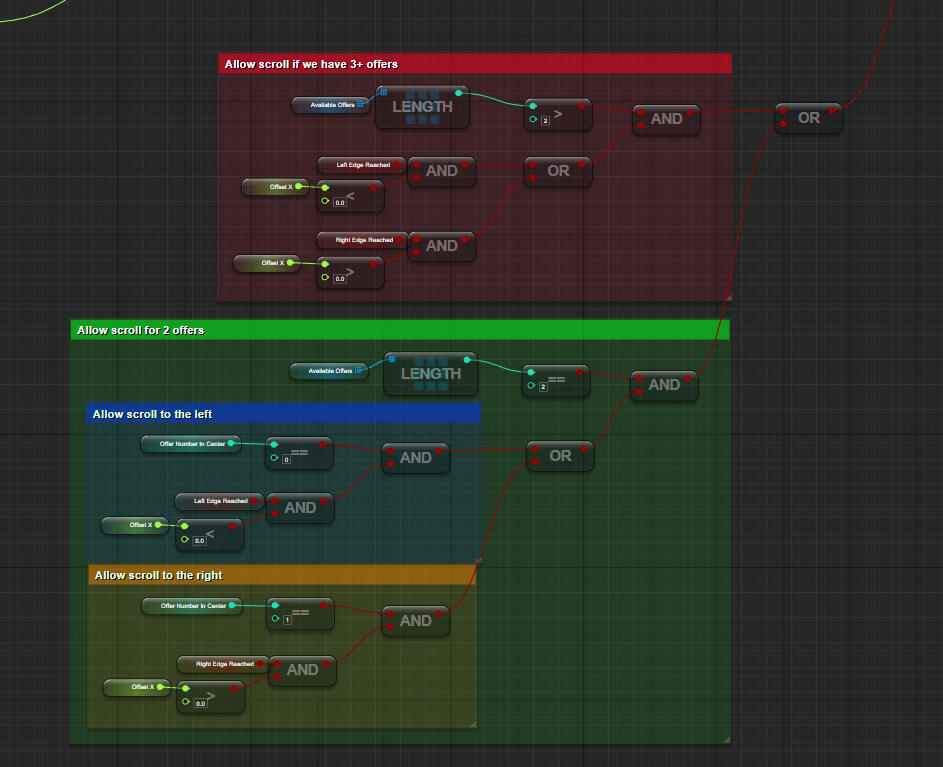Screen dimensions: 943x767
Task: Select Available Offers variable in the green comment
Action: pyautogui.click(x=330, y=371)
